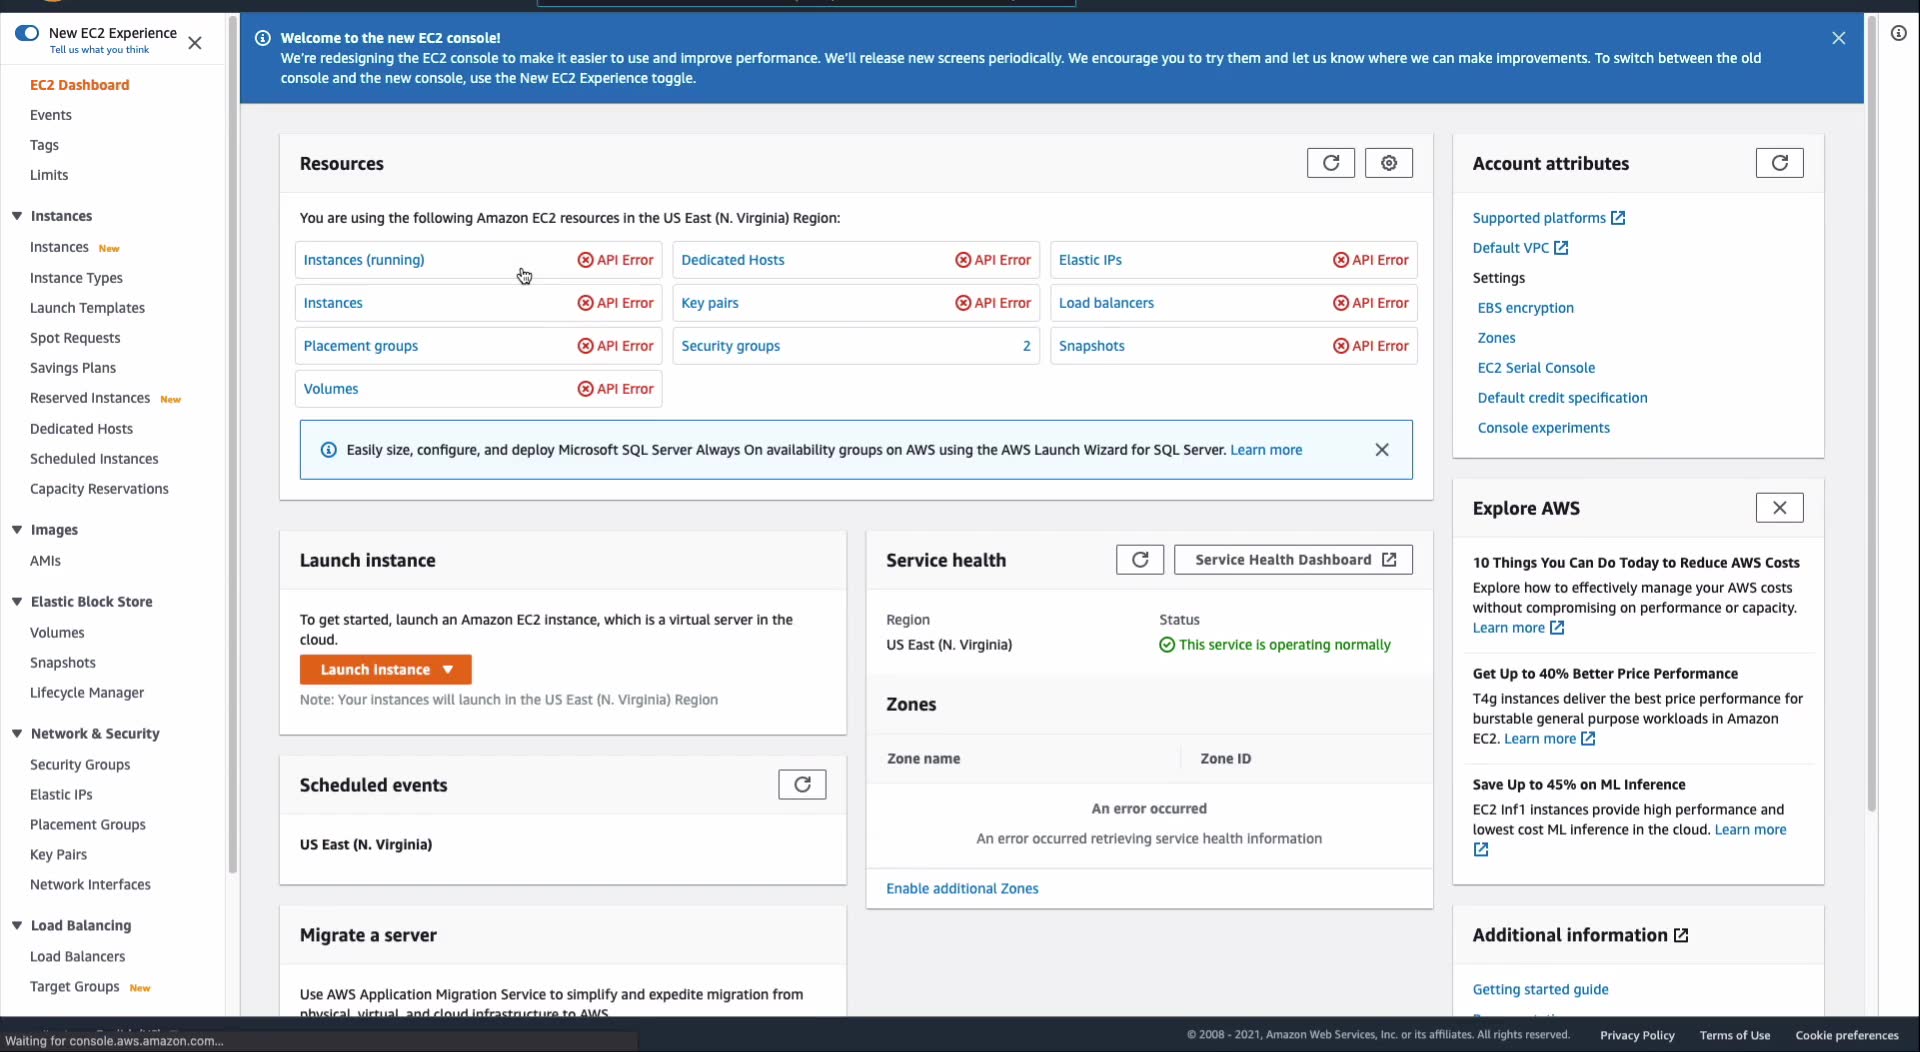Open Lifecycle Manager in sidebar

coord(87,693)
